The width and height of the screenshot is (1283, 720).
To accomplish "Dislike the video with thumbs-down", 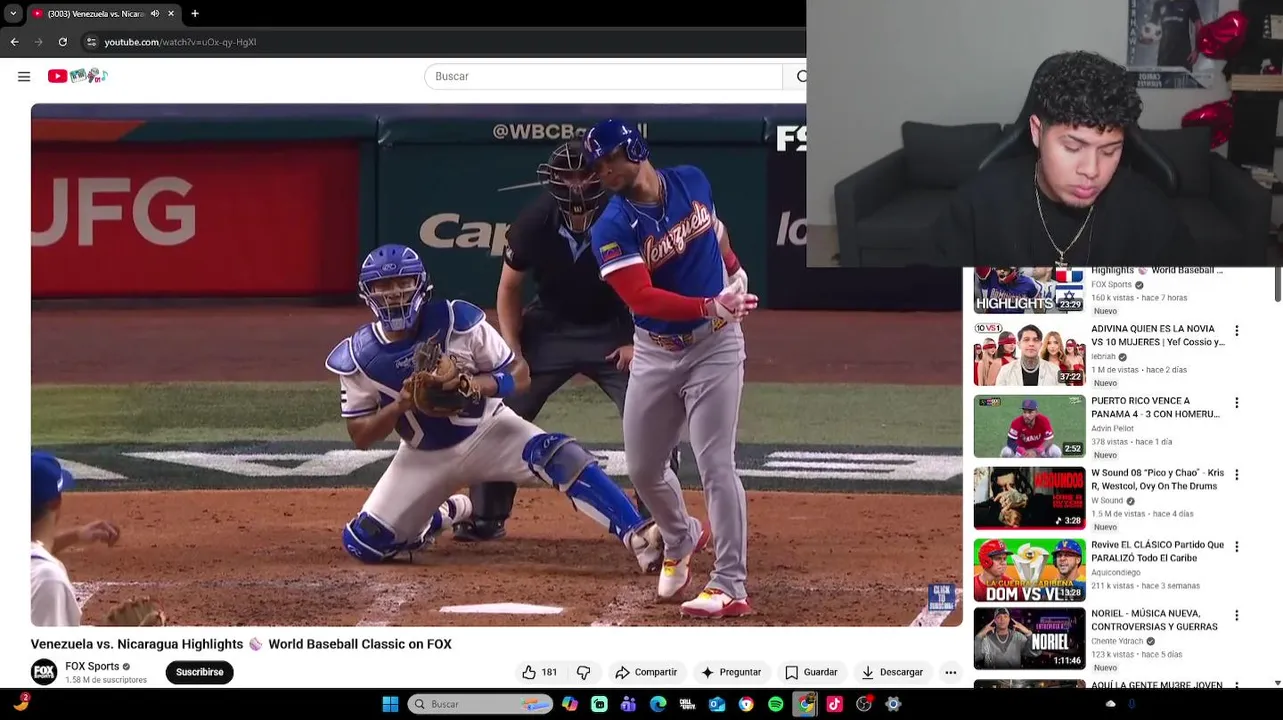I will (x=584, y=672).
